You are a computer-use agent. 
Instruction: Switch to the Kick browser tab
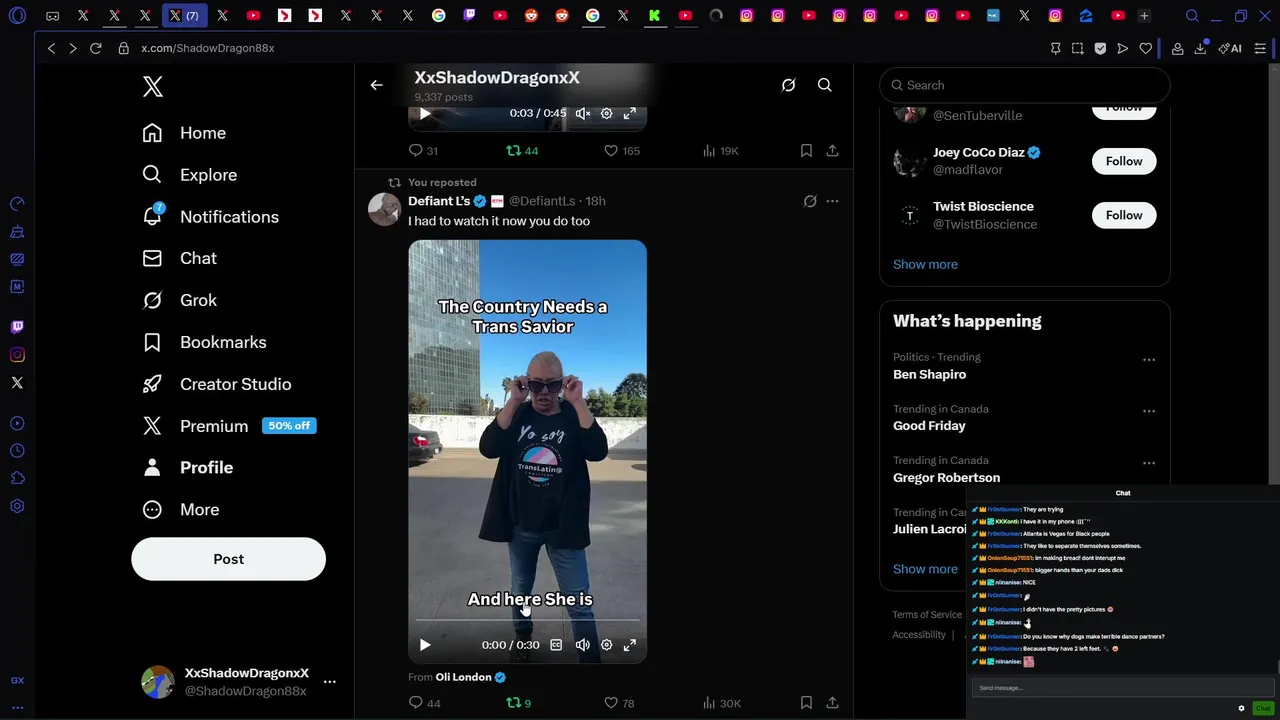654,16
